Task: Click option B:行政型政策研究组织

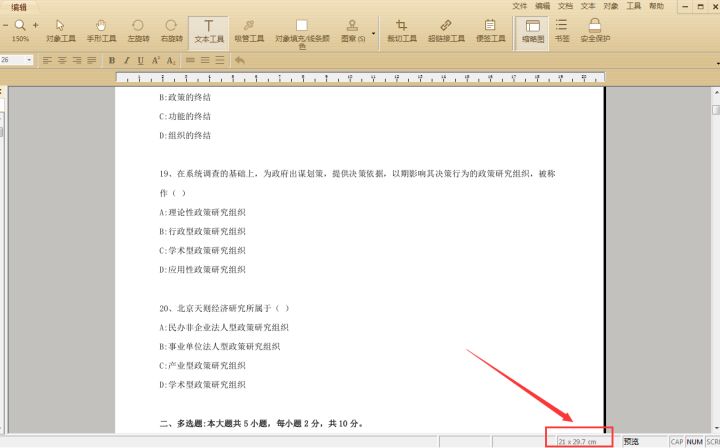Action: click(x=202, y=231)
